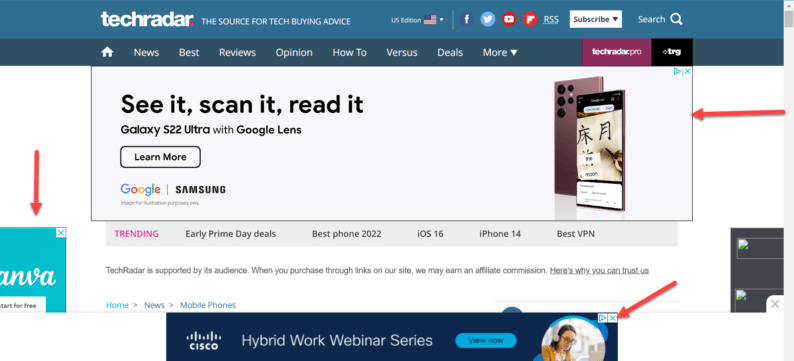Screen dimensions: 794x361
Task: Go to Opinion section
Action: 294,52
